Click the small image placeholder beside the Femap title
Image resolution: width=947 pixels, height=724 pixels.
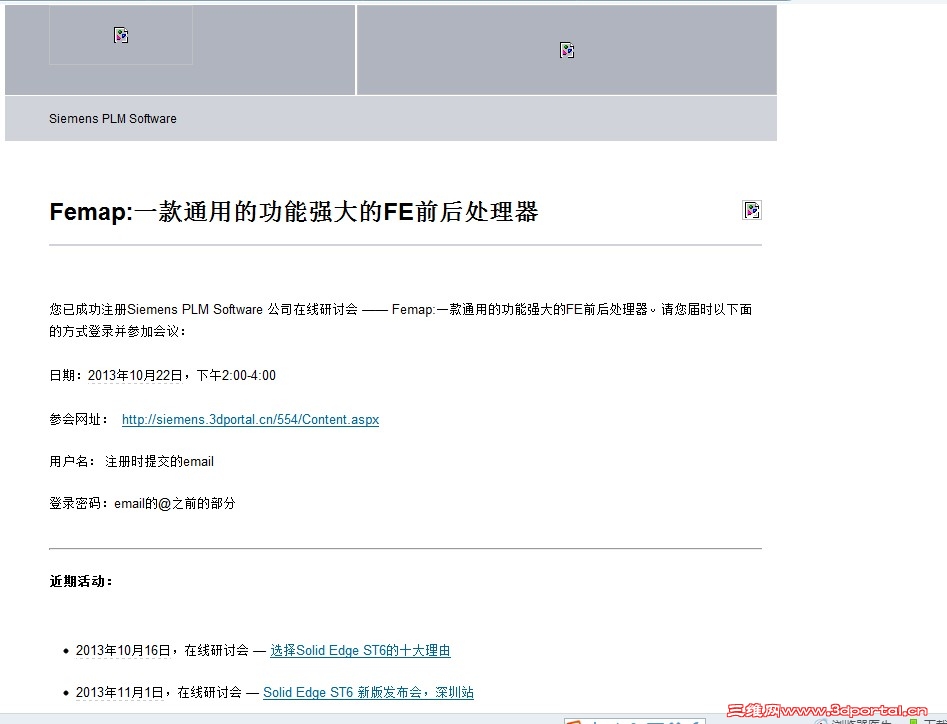pyautogui.click(x=751, y=209)
